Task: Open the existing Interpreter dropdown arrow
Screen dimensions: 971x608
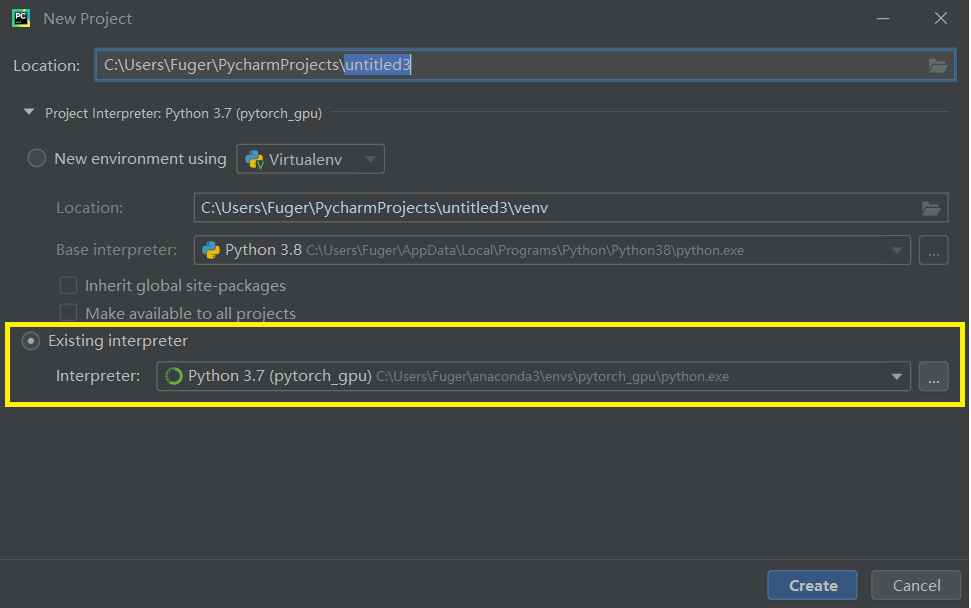Action: point(896,377)
